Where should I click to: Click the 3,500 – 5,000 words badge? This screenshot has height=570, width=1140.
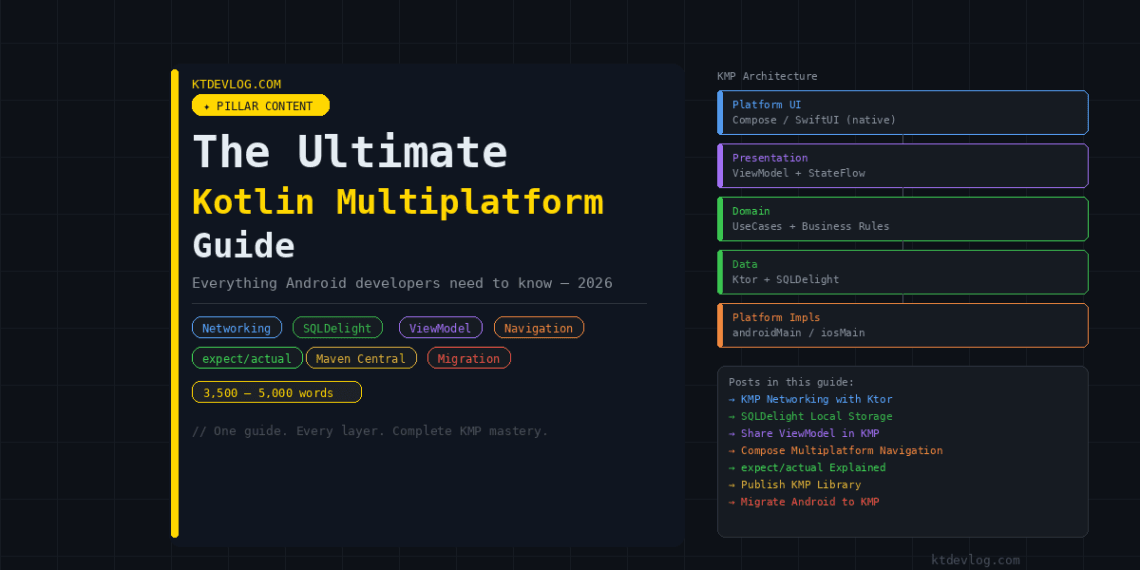click(x=276, y=393)
